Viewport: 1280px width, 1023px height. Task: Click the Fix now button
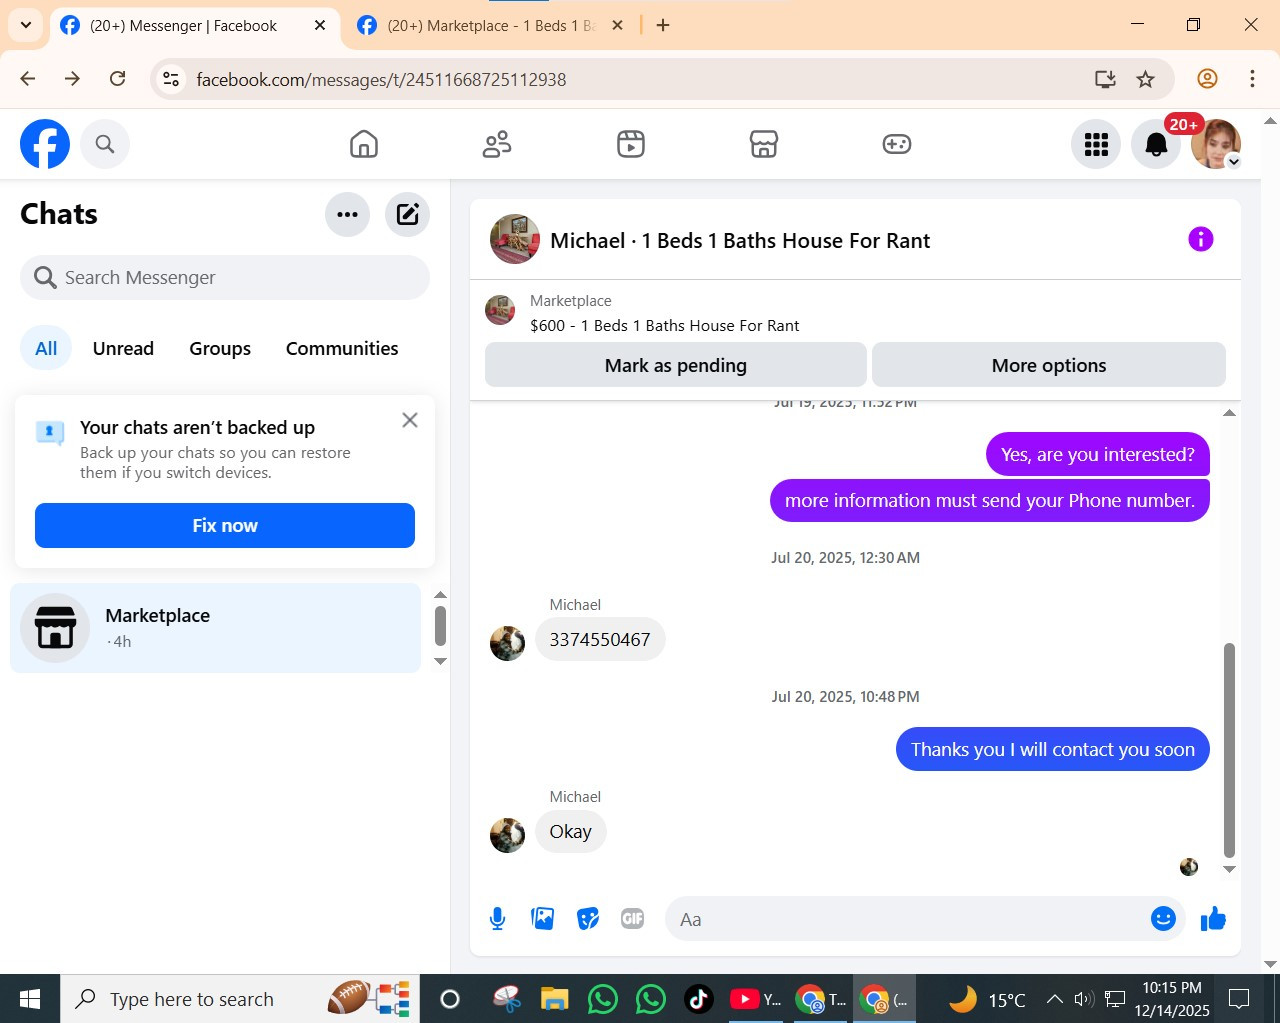(225, 525)
